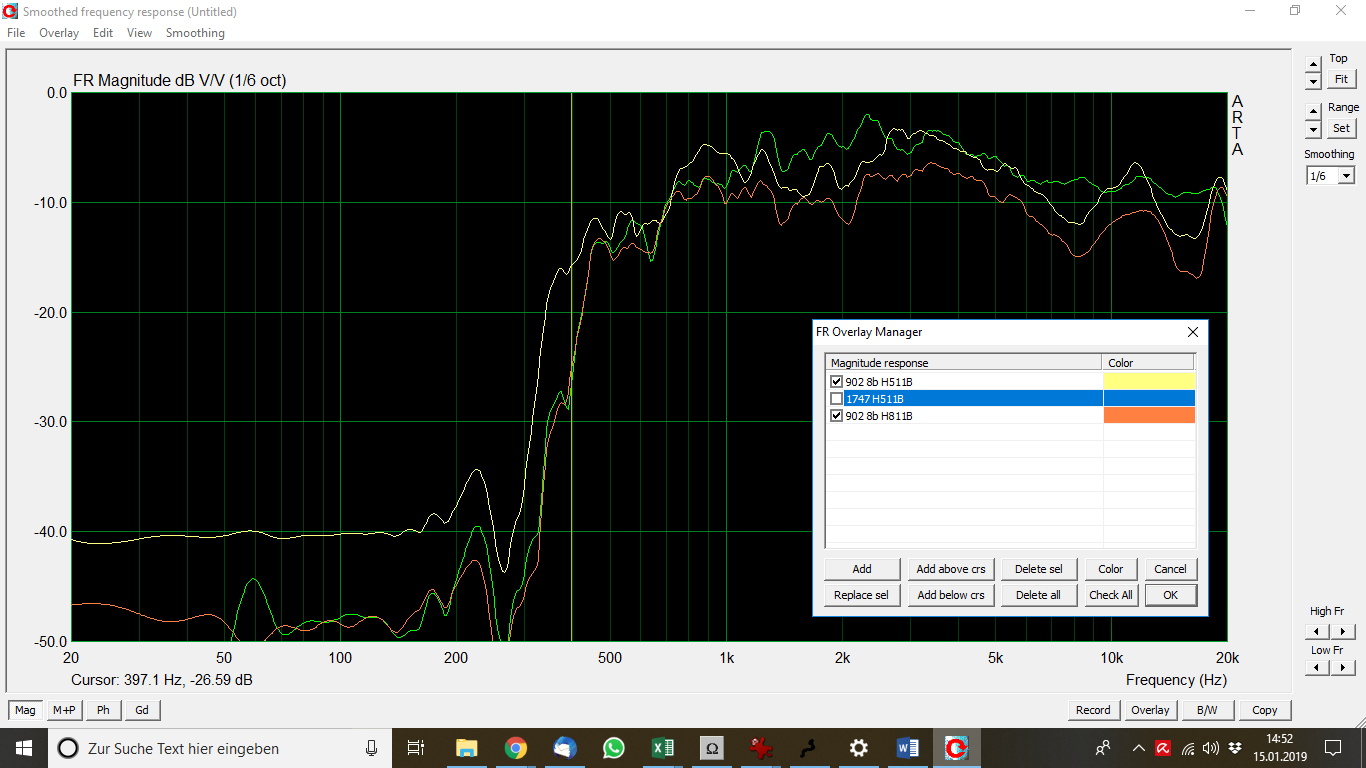Screen dimensions: 1366x768
Task: Open the View menu
Action: point(140,33)
